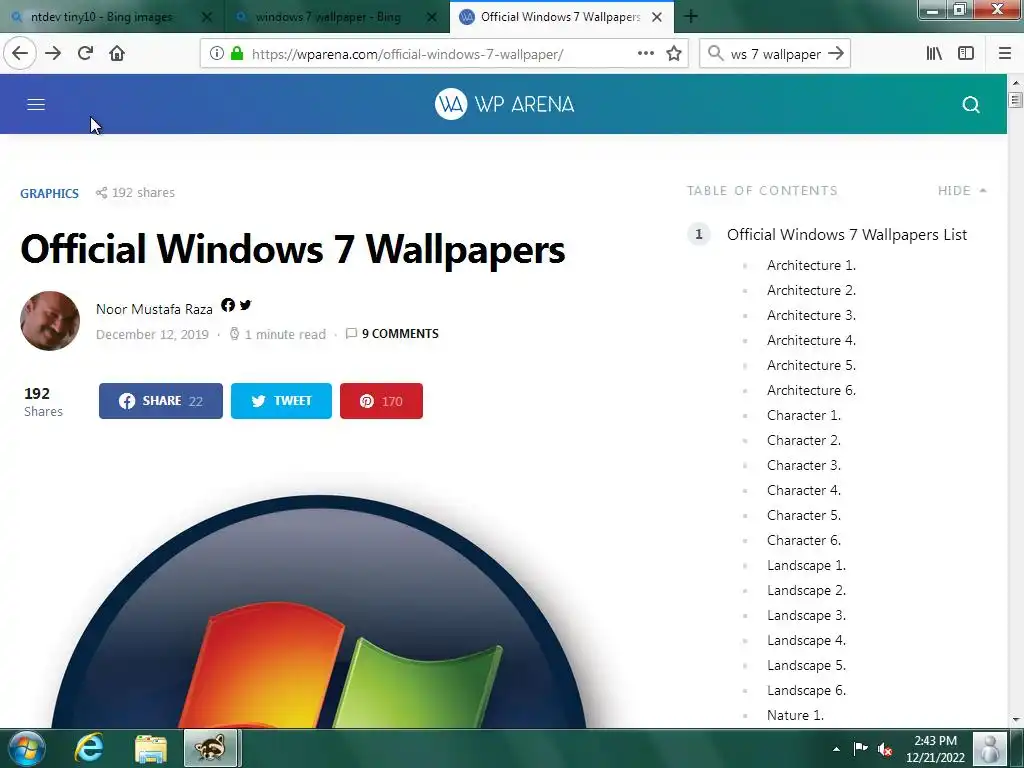
Task: Jump to Landscape 5 entry
Action: (806, 665)
